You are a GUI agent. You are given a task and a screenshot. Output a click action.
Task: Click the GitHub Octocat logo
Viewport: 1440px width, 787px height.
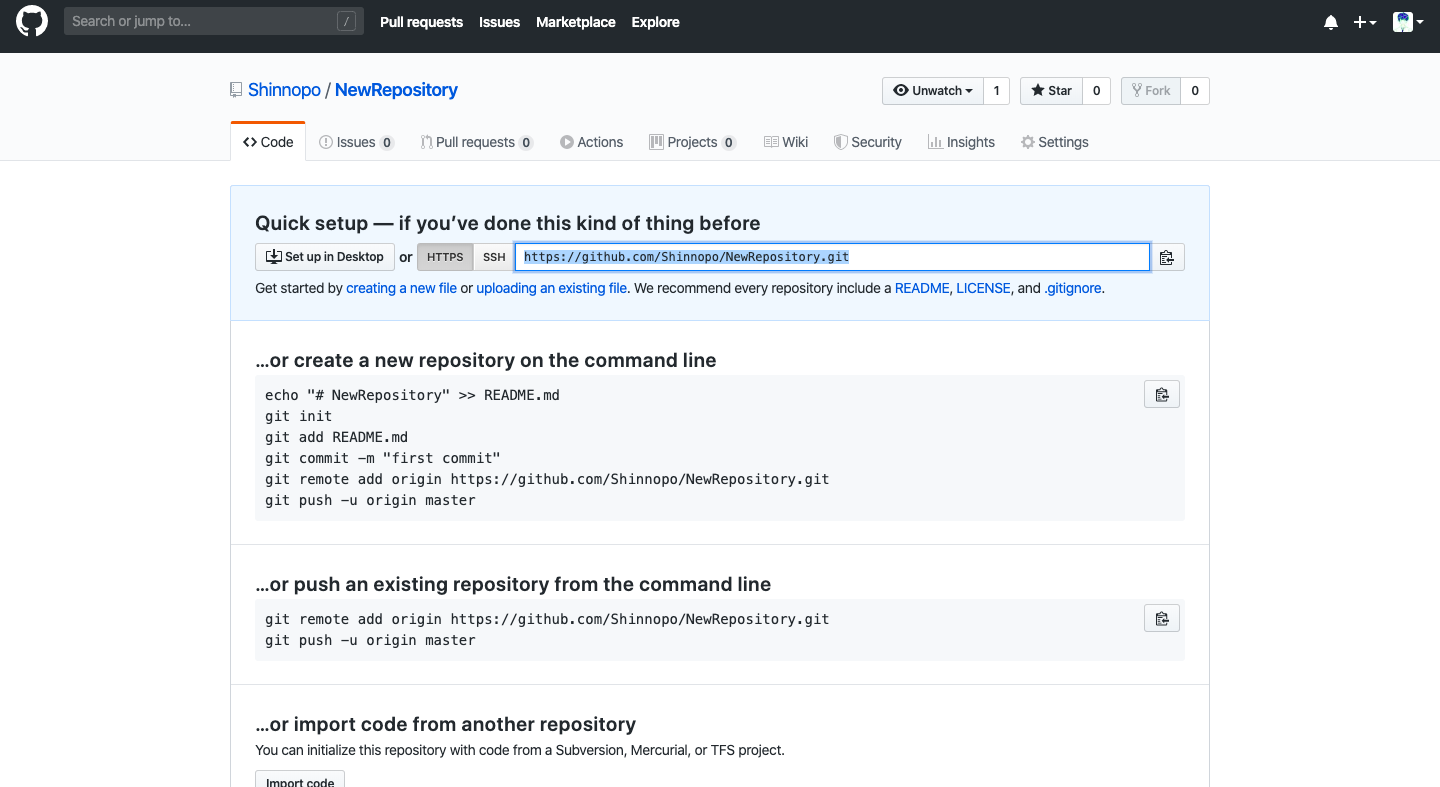(x=32, y=21)
